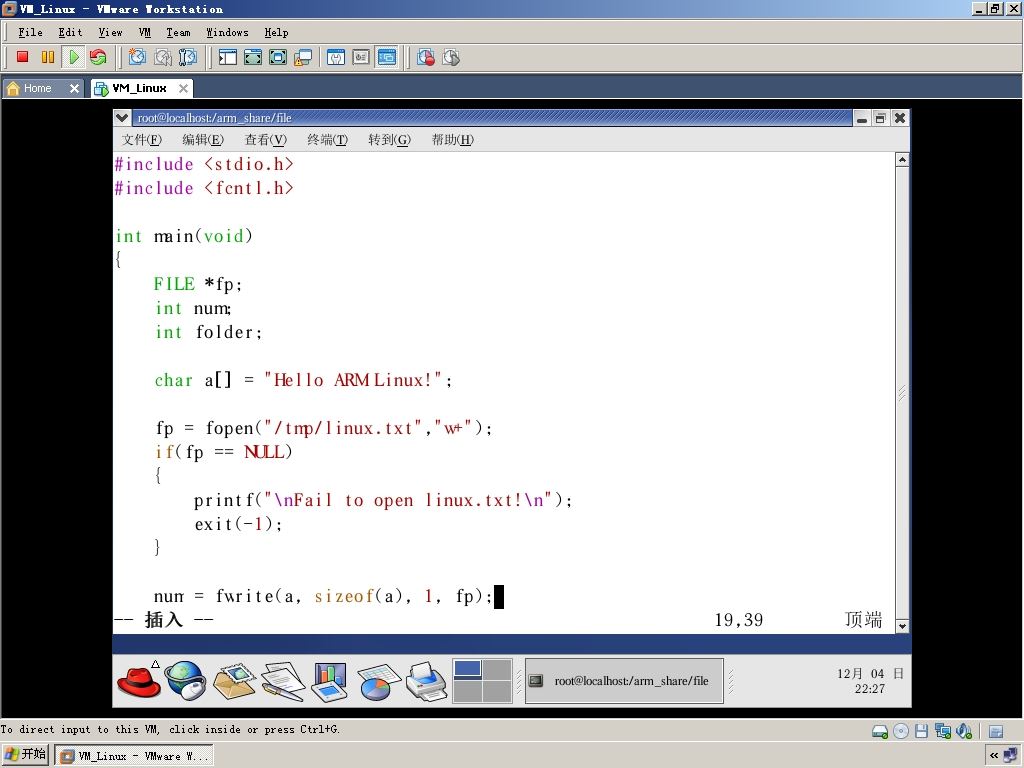Screen dimensions: 1024x768
Task: Click the terminal scrollbar up arrow
Action: [x=902, y=160]
